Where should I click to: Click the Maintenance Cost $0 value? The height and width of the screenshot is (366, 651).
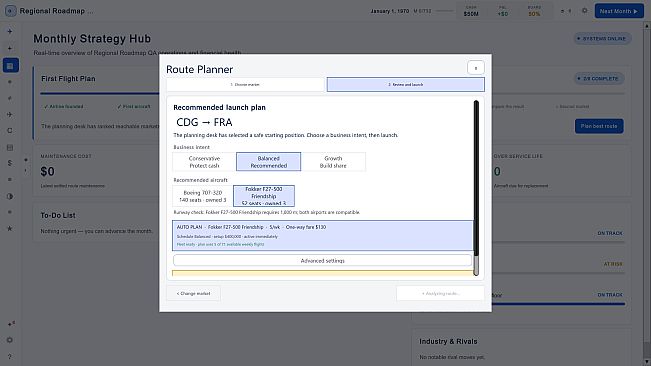[47, 171]
